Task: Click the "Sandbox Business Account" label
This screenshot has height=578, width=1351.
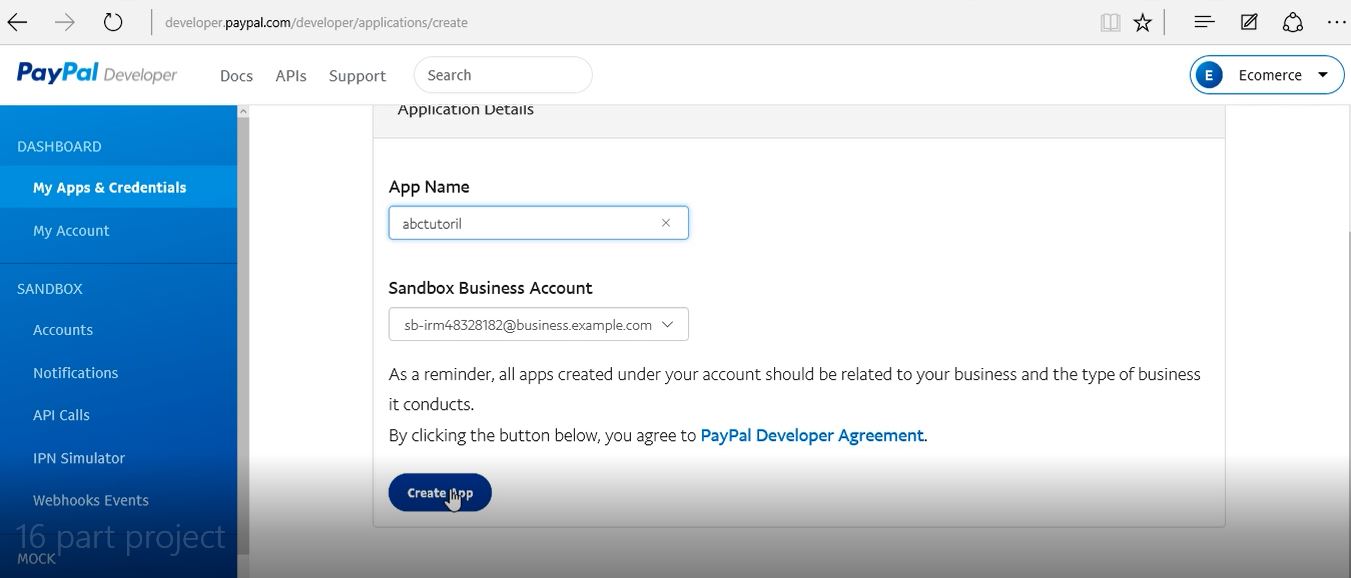Action: coord(490,288)
